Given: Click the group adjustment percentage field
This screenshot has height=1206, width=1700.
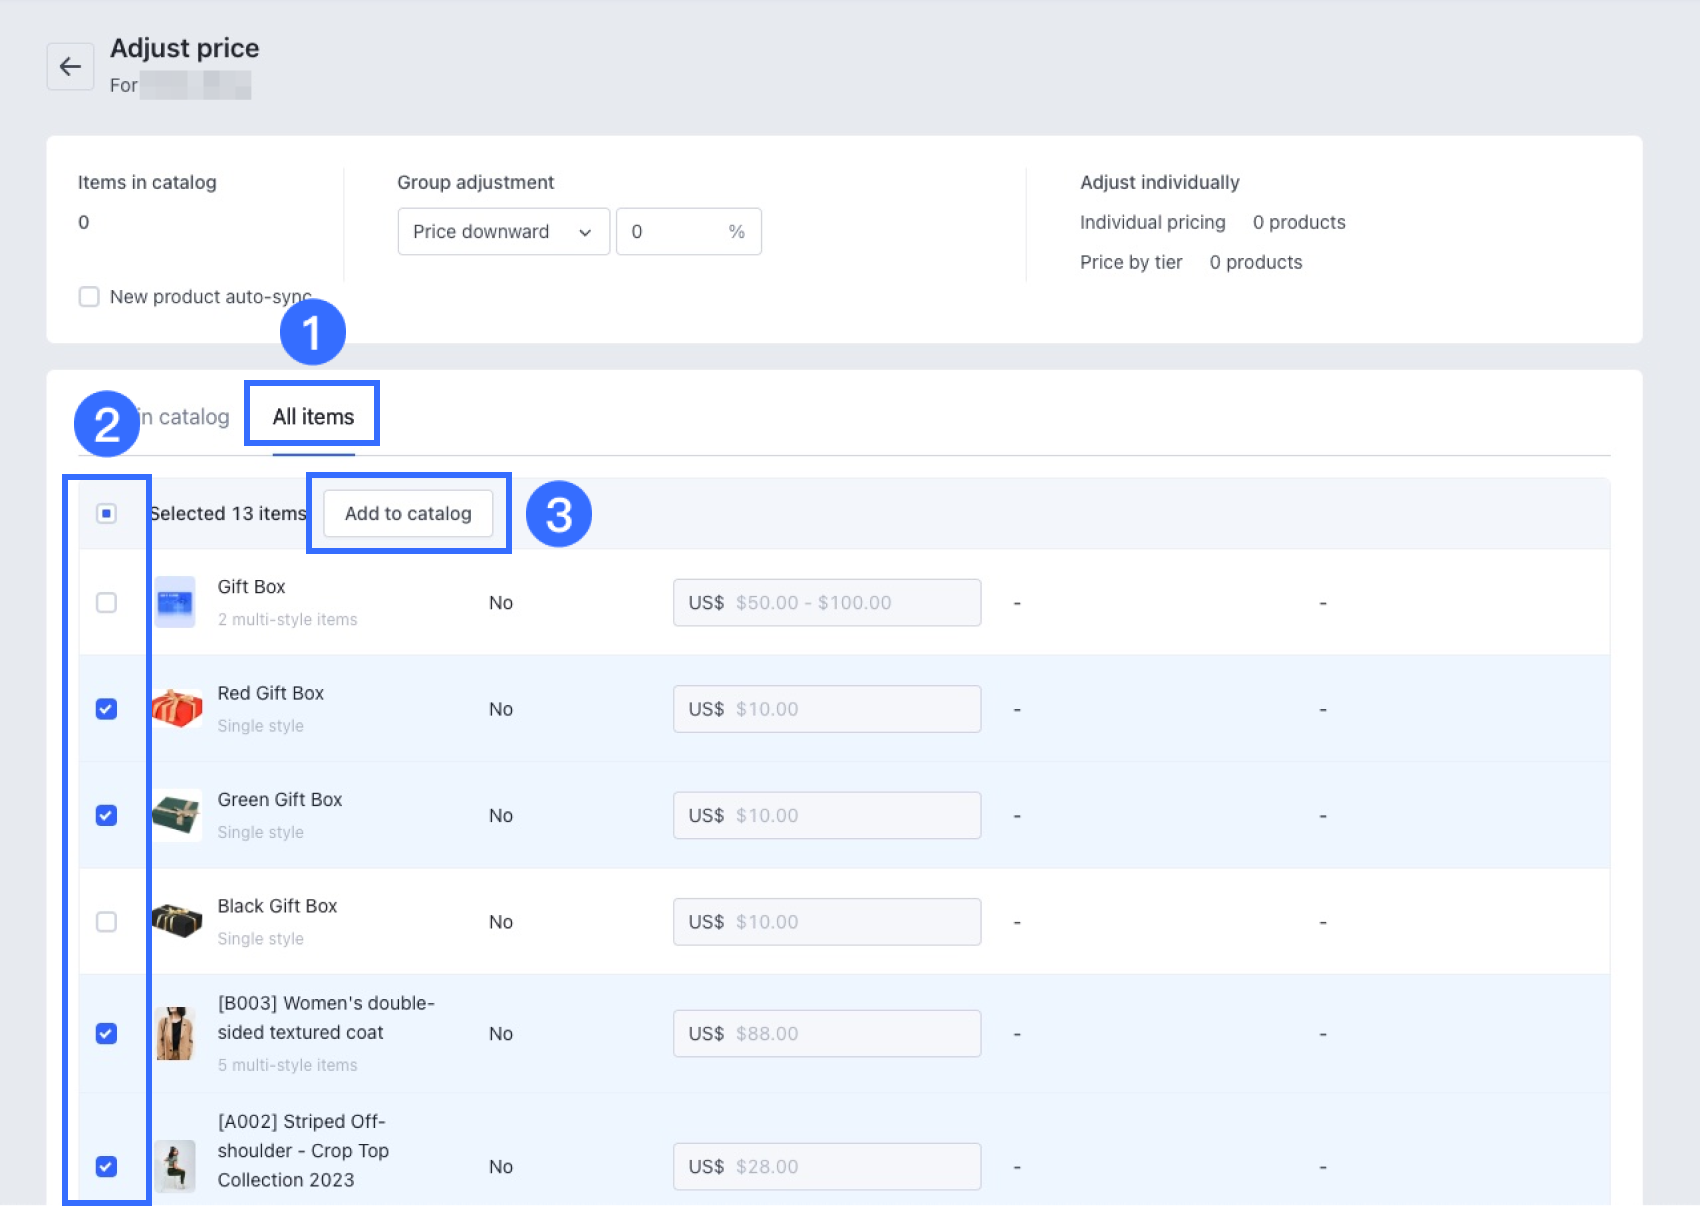Looking at the screenshot, I should (675, 232).
